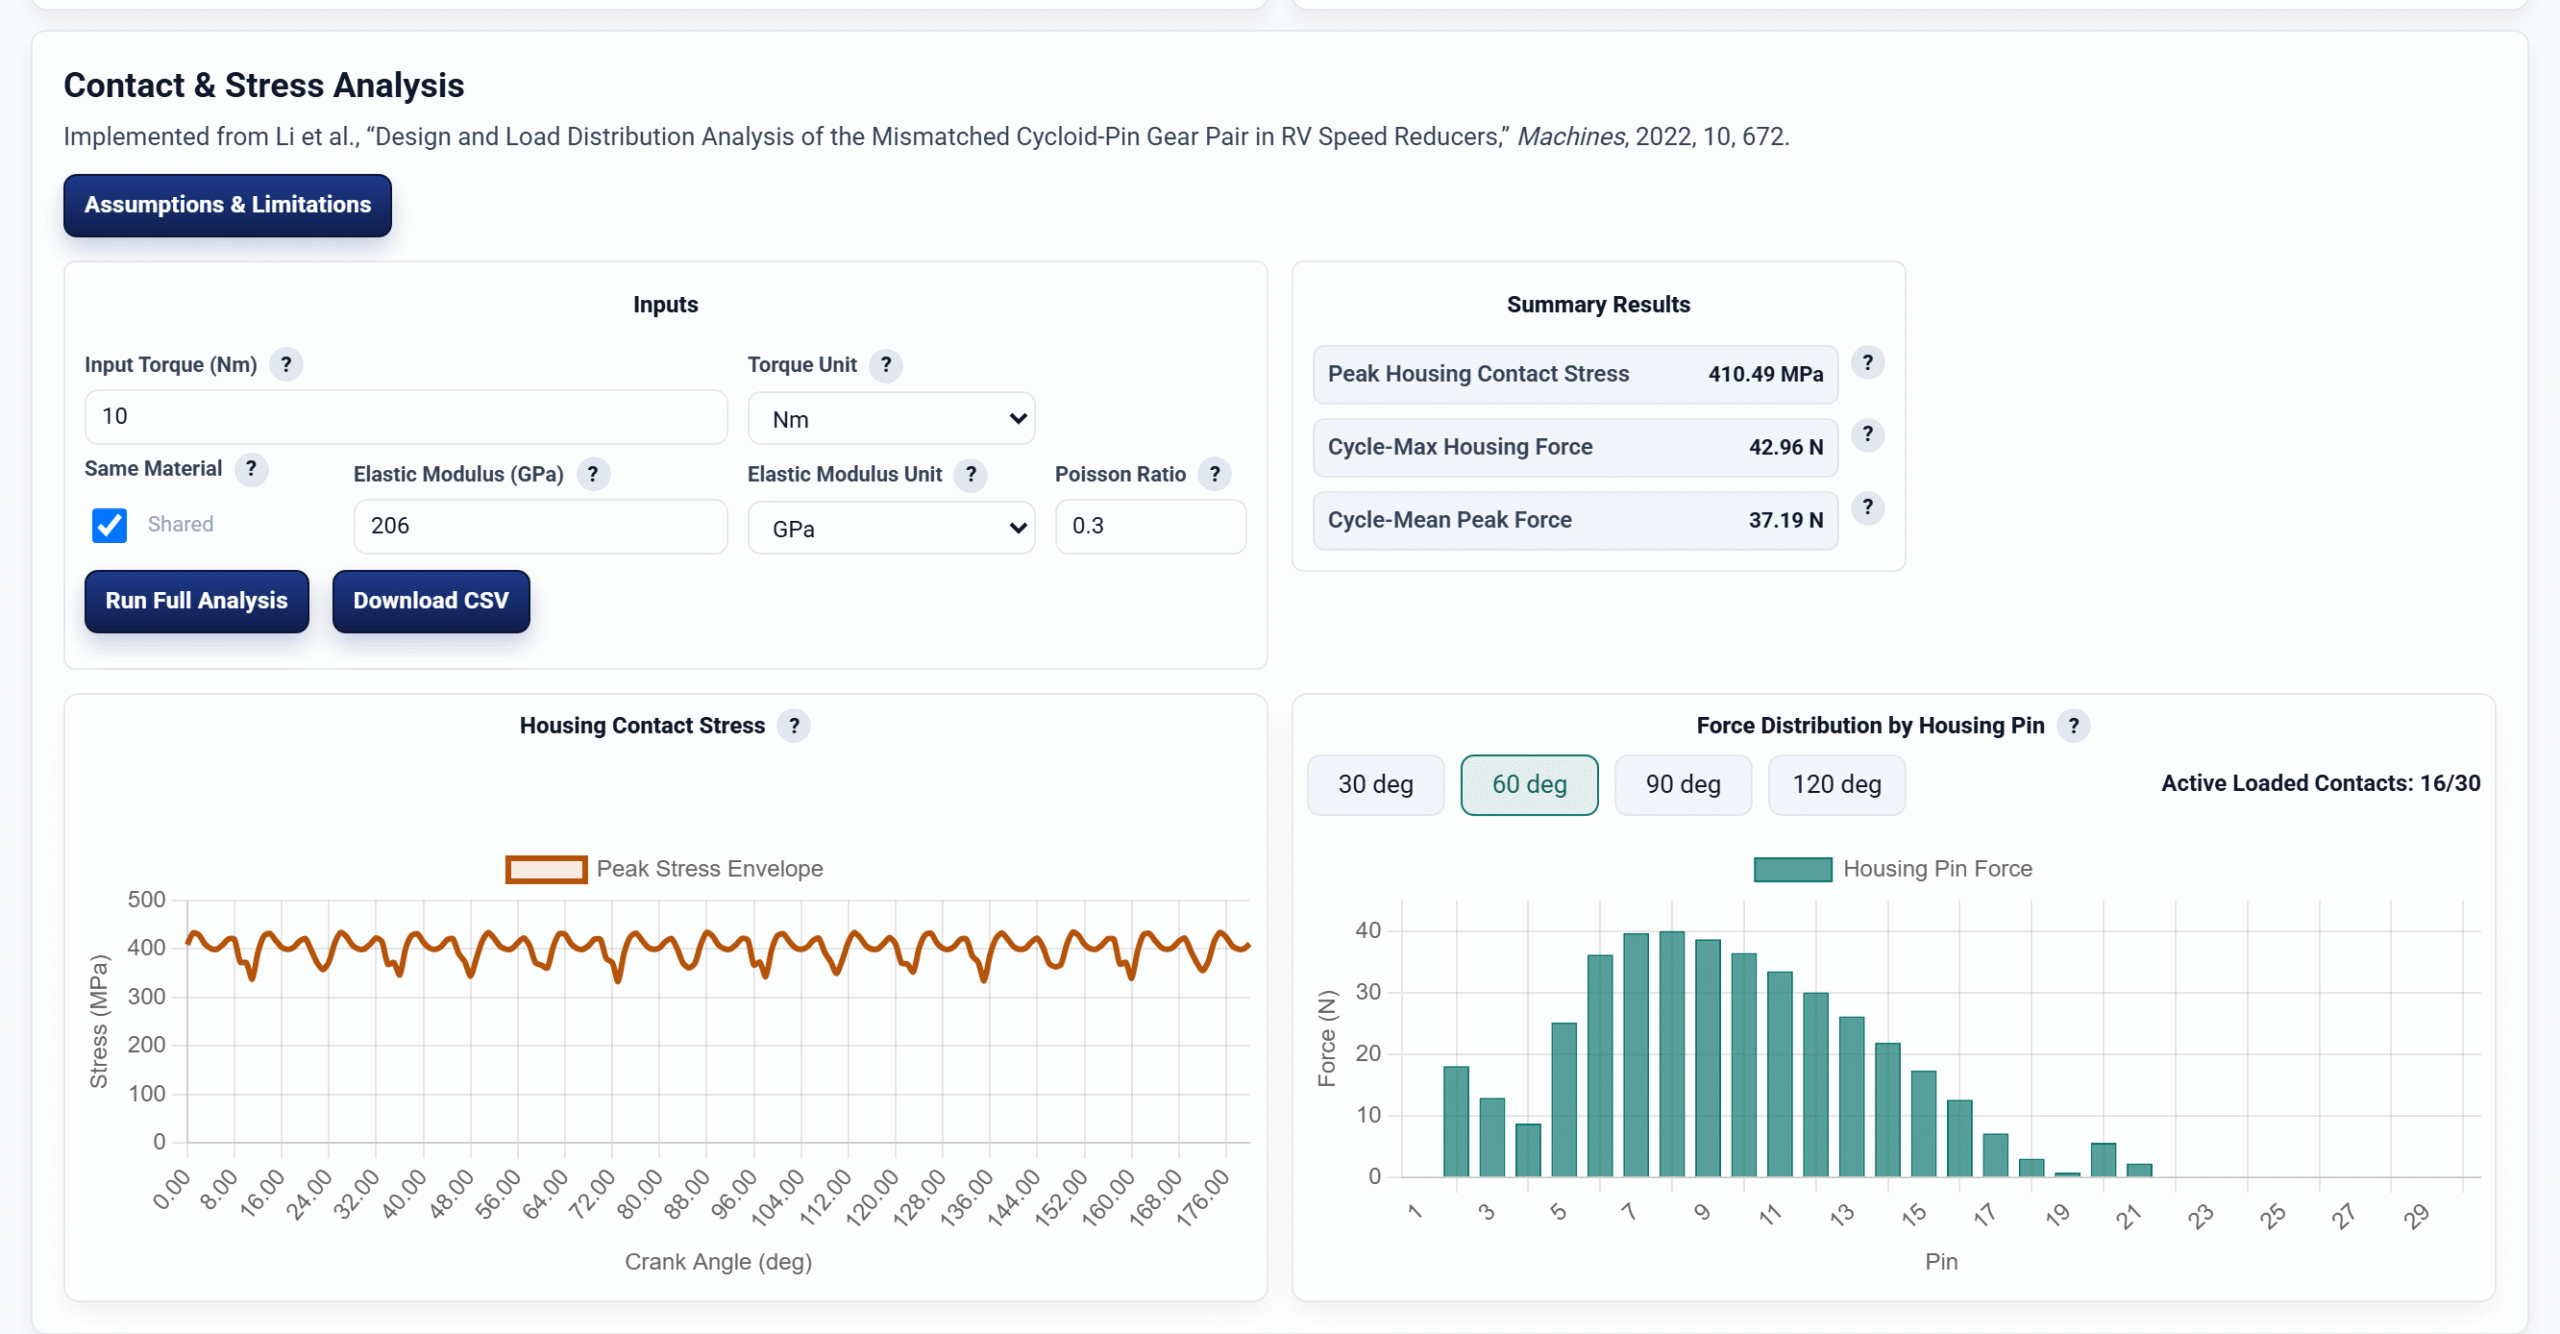Toggle Peak Stress Envelope legend item
Viewport: 2560px width, 1334px height.
point(664,869)
